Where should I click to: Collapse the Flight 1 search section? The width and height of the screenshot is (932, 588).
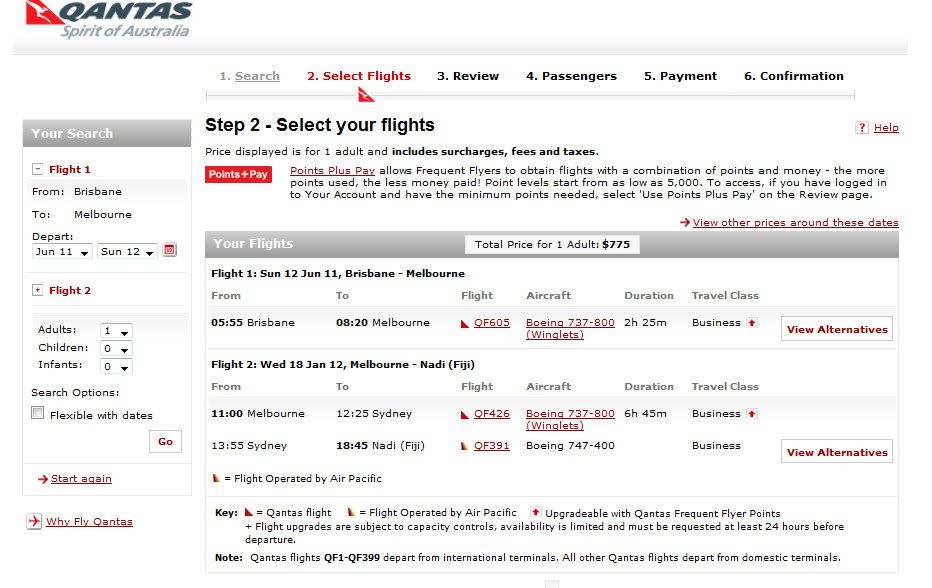tap(37, 169)
